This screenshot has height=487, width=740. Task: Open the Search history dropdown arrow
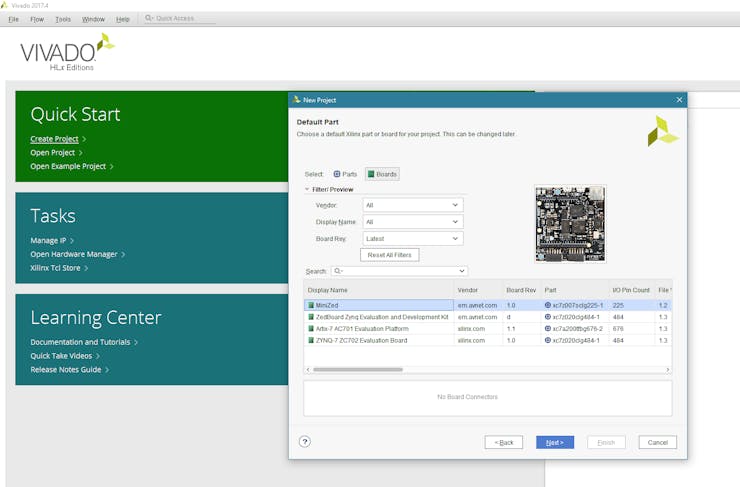coord(462,271)
